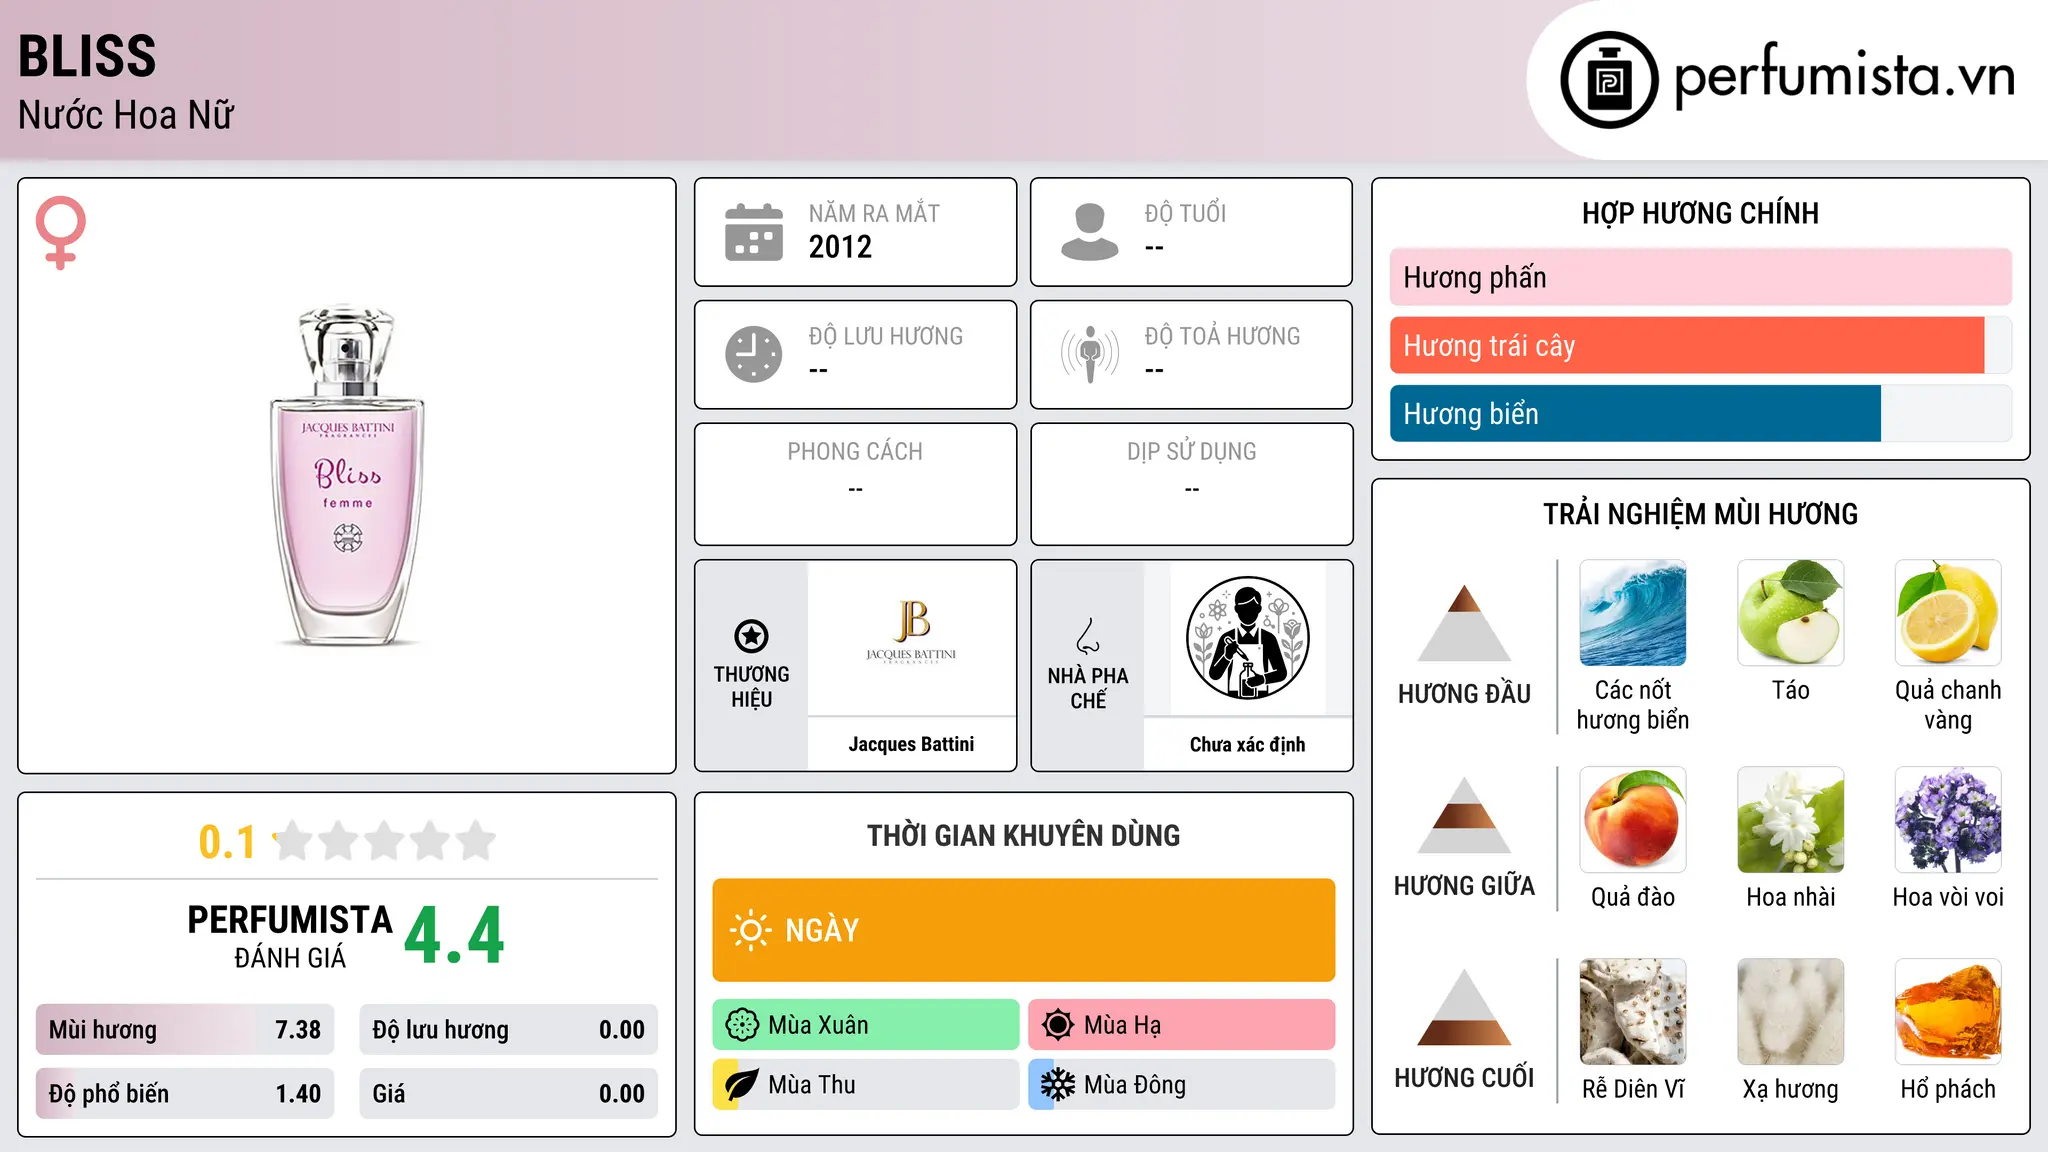Click the person icon beside Độ tuổi
2048x1152 pixels.
point(1090,232)
